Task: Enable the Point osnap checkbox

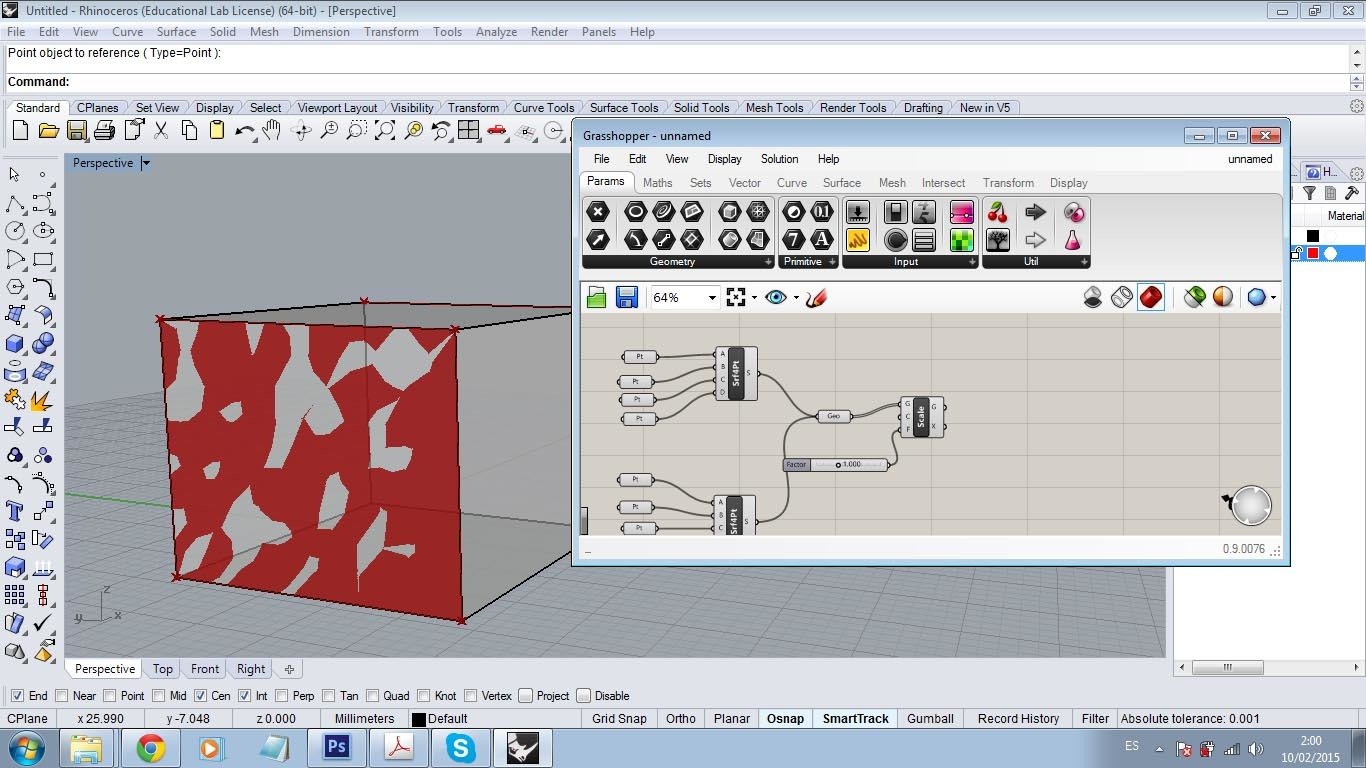Action: click(x=111, y=696)
